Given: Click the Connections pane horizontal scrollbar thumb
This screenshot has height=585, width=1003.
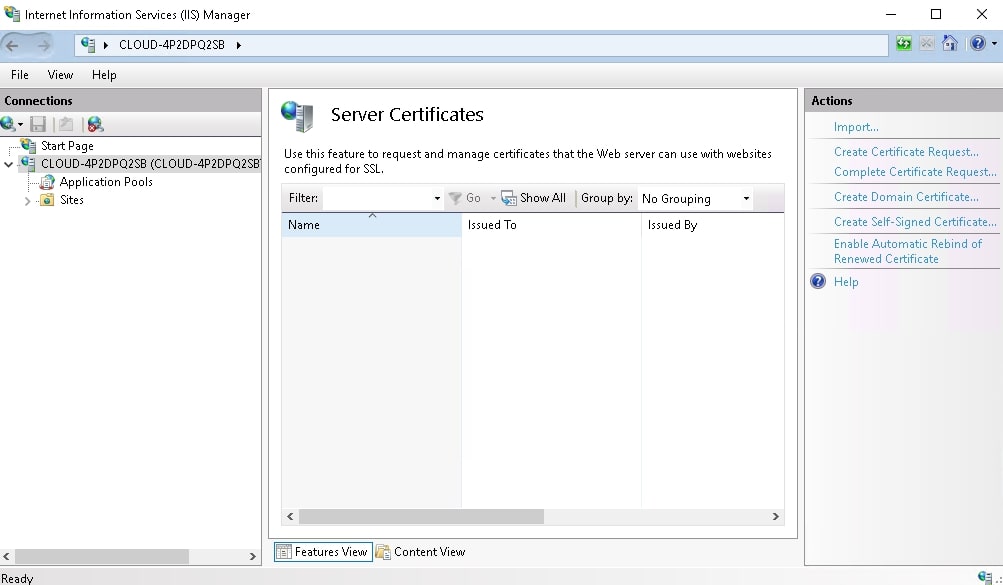Looking at the screenshot, I should coord(102,557).
